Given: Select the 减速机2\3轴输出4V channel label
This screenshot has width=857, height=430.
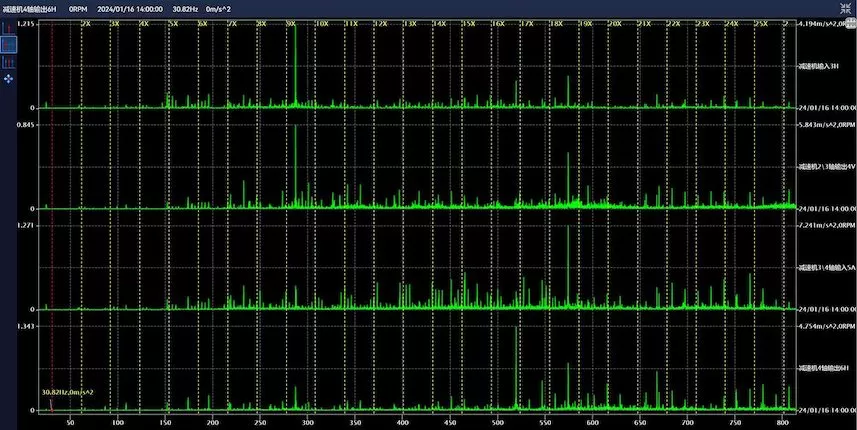Looking at the screenshot, I should point(826,166).
